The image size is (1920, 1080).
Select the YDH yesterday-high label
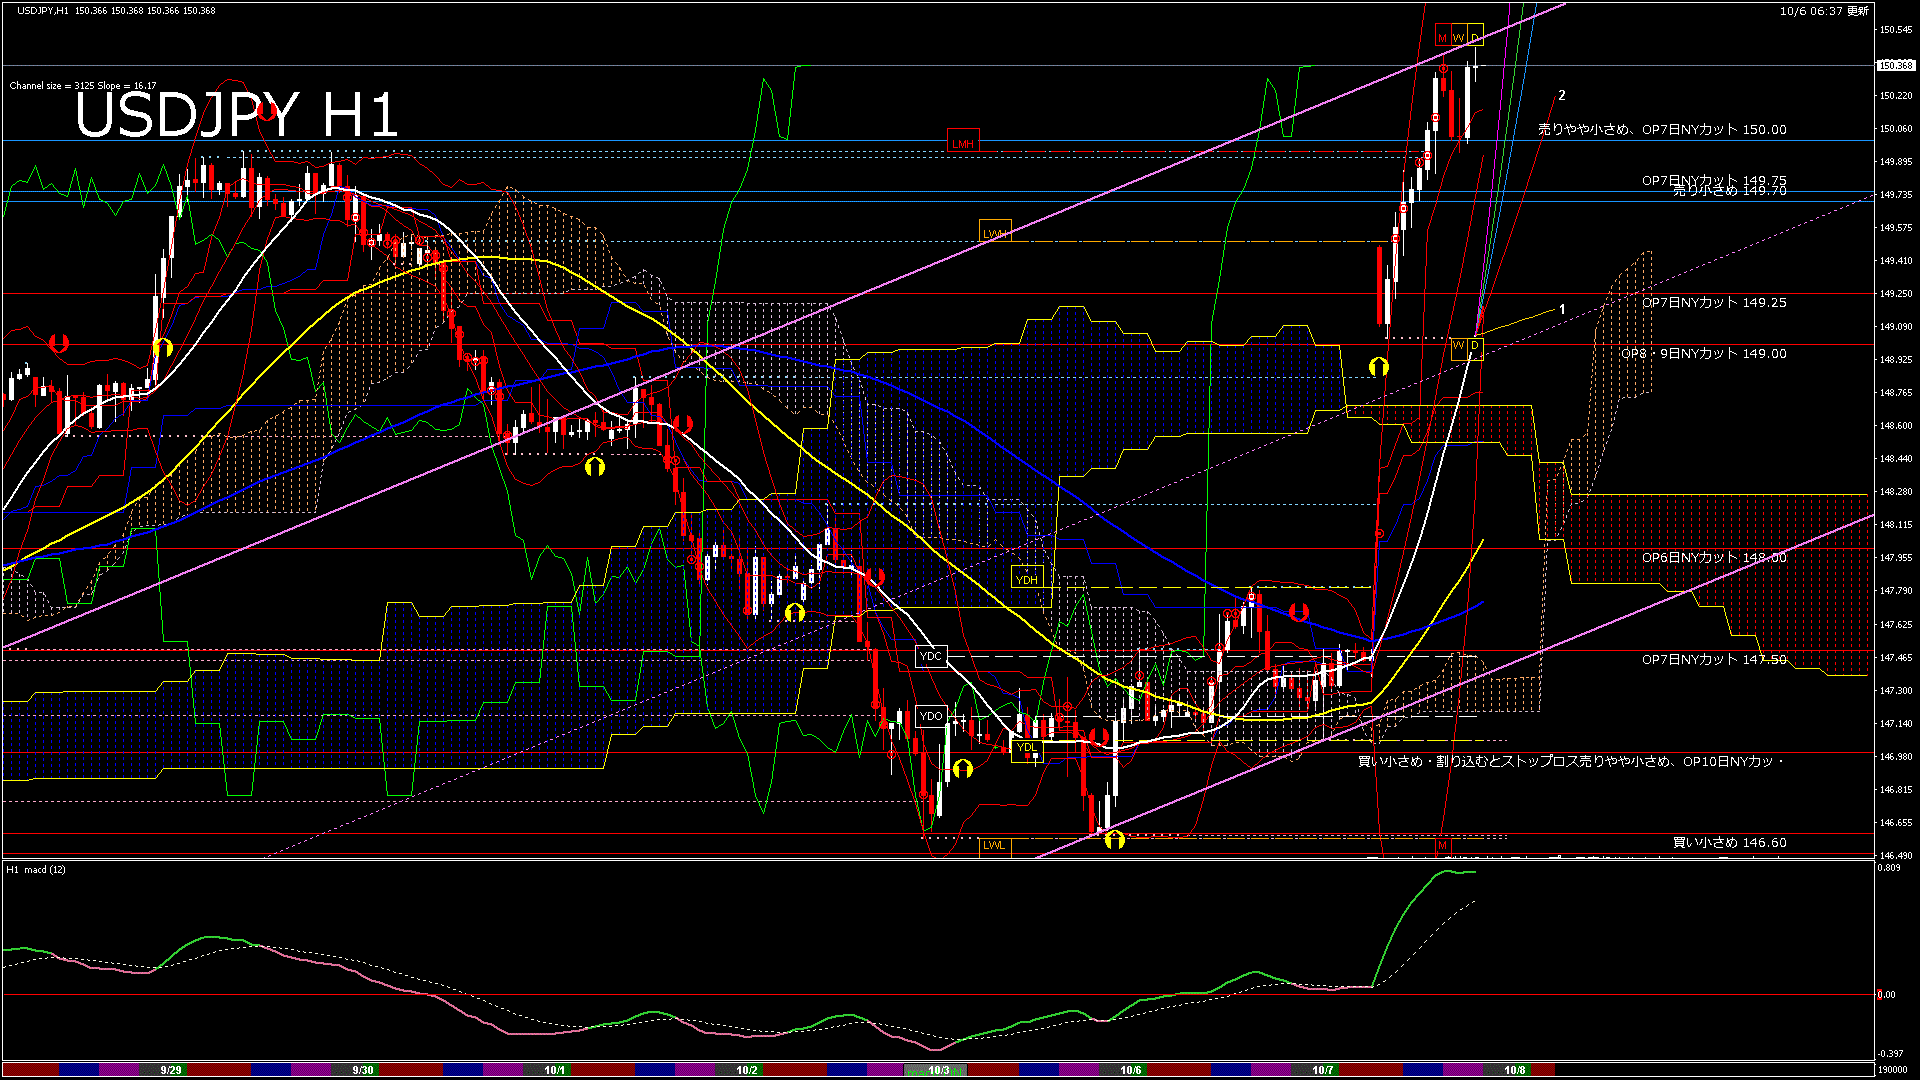(x=1026, y=579)
